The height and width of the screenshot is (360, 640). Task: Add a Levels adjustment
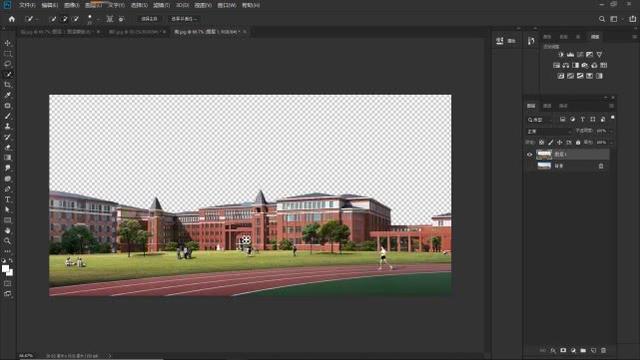(570, 54)
